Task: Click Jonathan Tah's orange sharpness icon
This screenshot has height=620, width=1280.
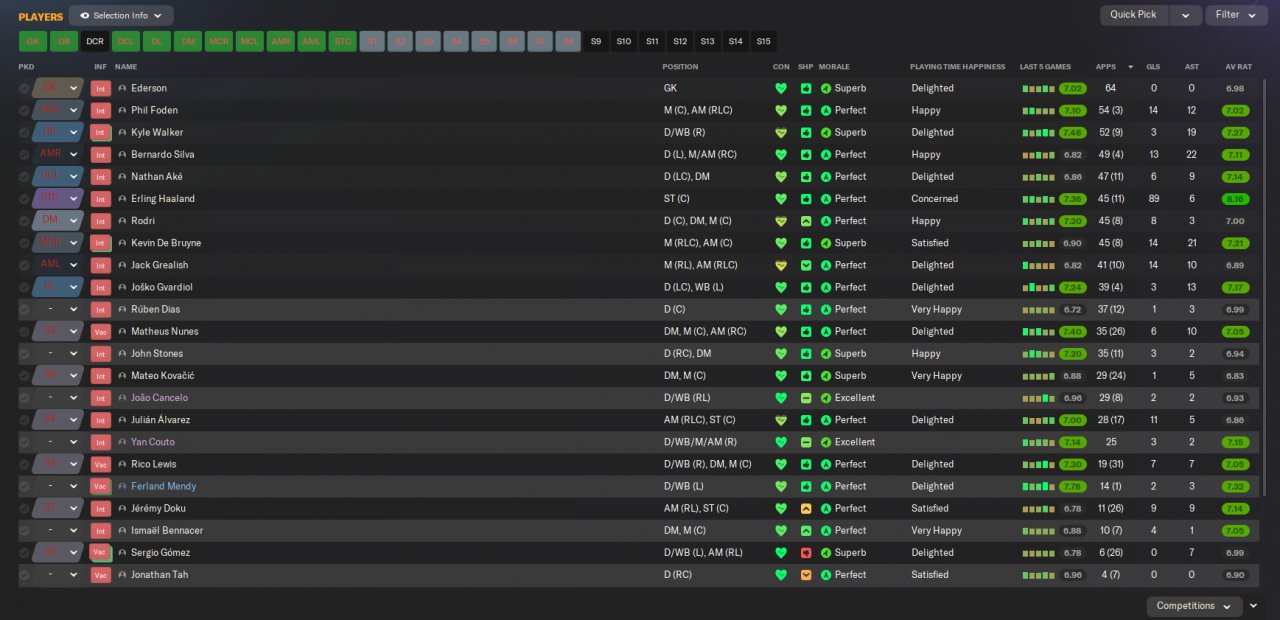Action: coord(806,575)
